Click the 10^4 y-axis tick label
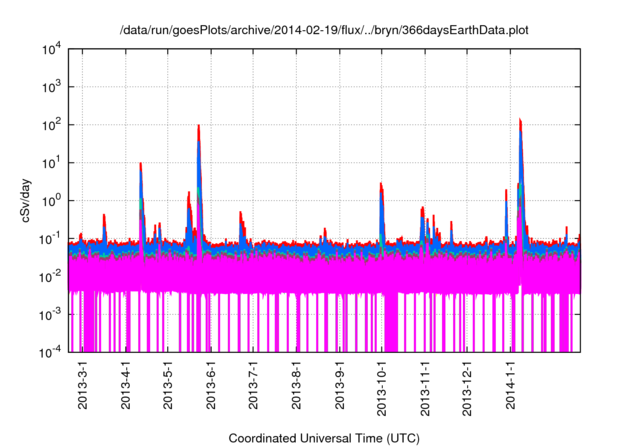The width and height of the screenshot is (640, 448). coord(54,49)
